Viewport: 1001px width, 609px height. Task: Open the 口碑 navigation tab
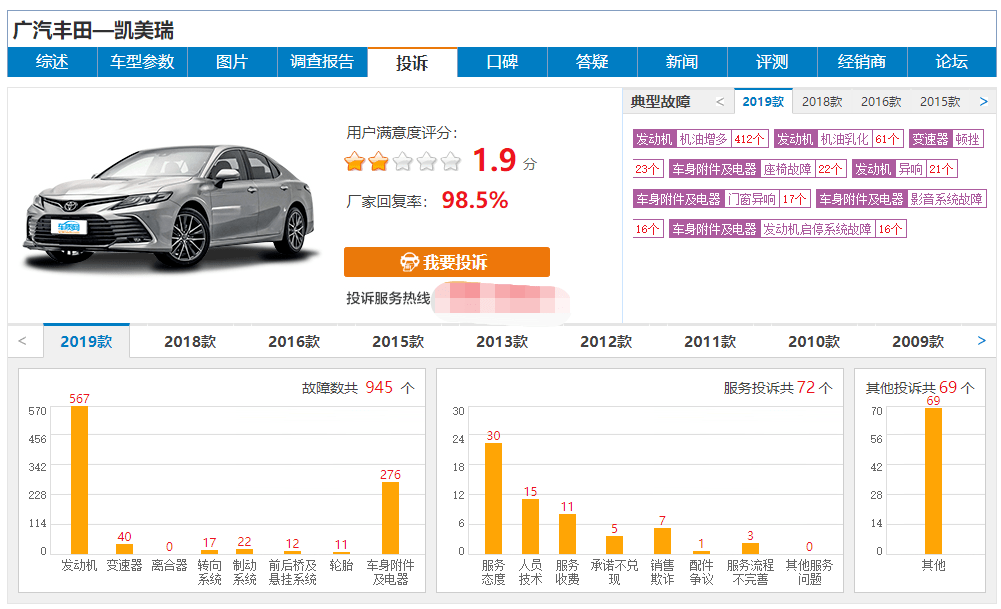pos(502,62)
